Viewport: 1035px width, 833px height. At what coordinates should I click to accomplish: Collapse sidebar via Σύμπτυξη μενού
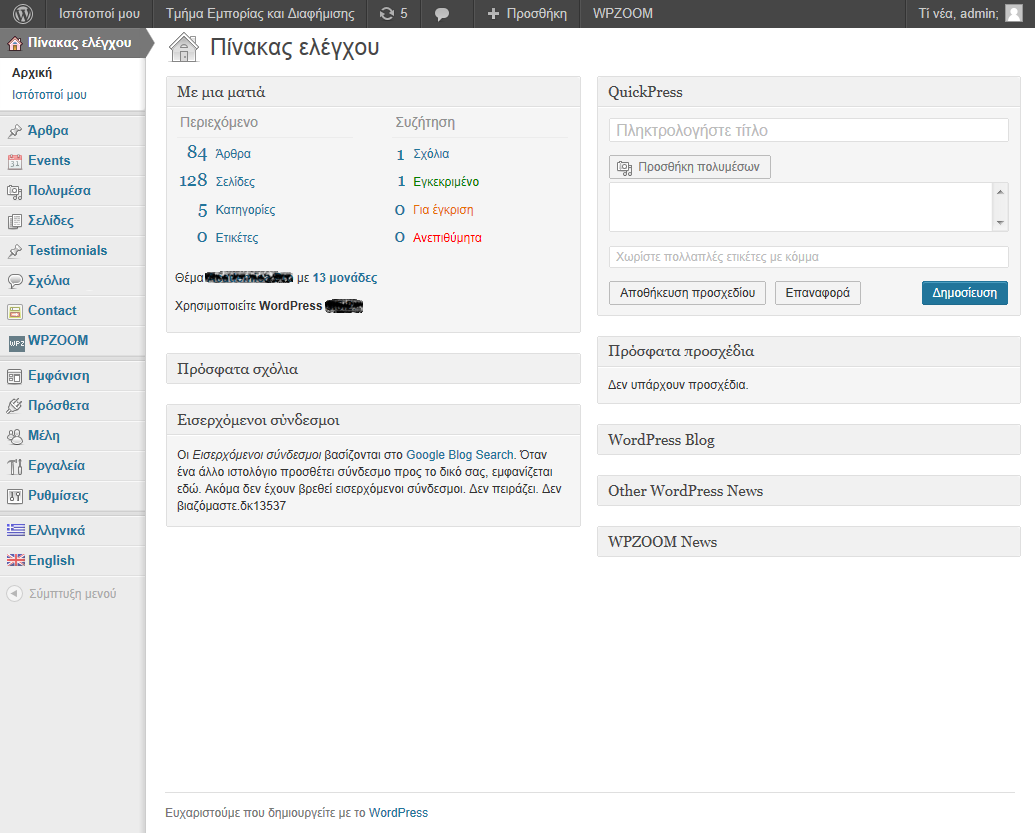pyautogui.click(x=73, y=593)
